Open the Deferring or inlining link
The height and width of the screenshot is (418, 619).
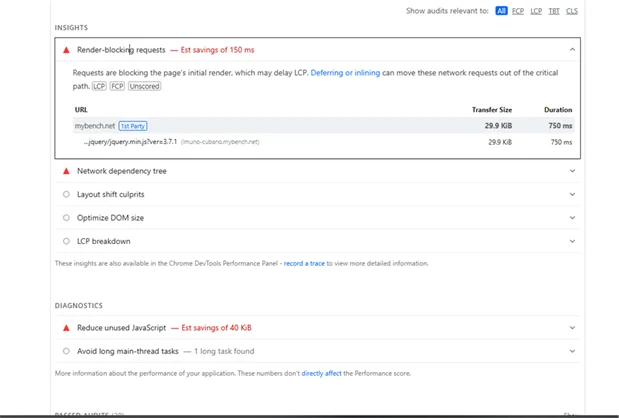click(345, 73)
